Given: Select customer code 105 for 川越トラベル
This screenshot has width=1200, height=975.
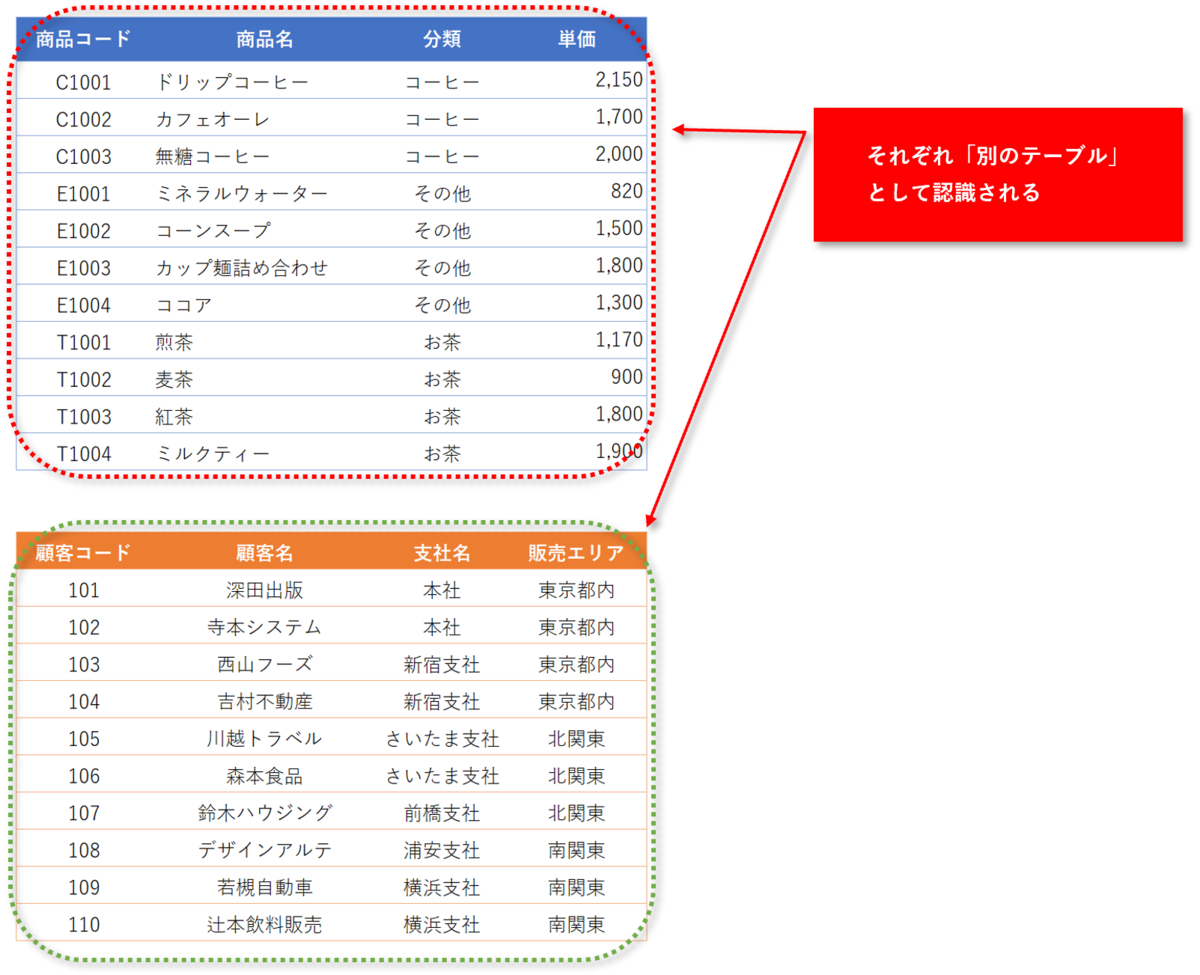Looking at the screenshot, I should pos(84,739).
